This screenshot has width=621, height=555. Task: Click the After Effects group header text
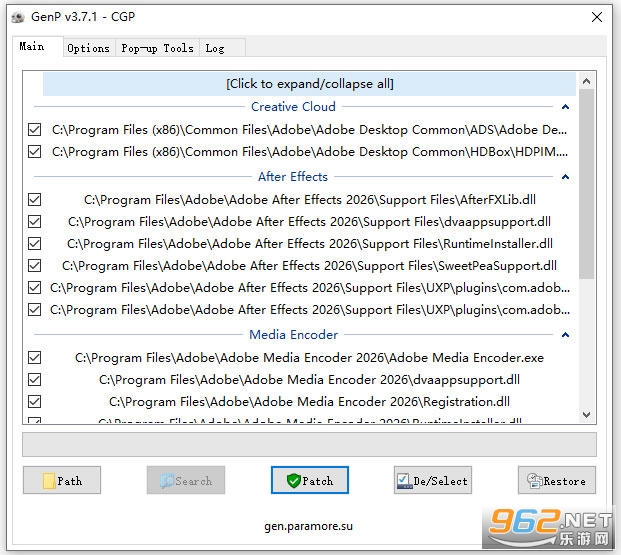[x=293, y=177]
